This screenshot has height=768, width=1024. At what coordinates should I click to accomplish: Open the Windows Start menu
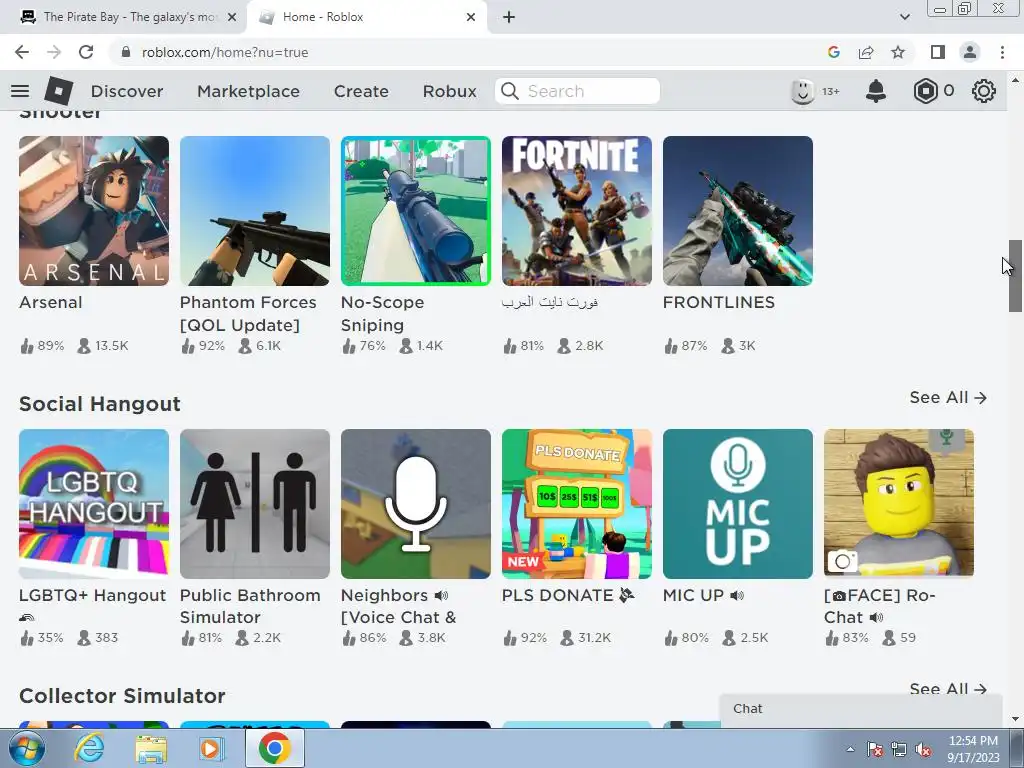(x=26, y=748)
